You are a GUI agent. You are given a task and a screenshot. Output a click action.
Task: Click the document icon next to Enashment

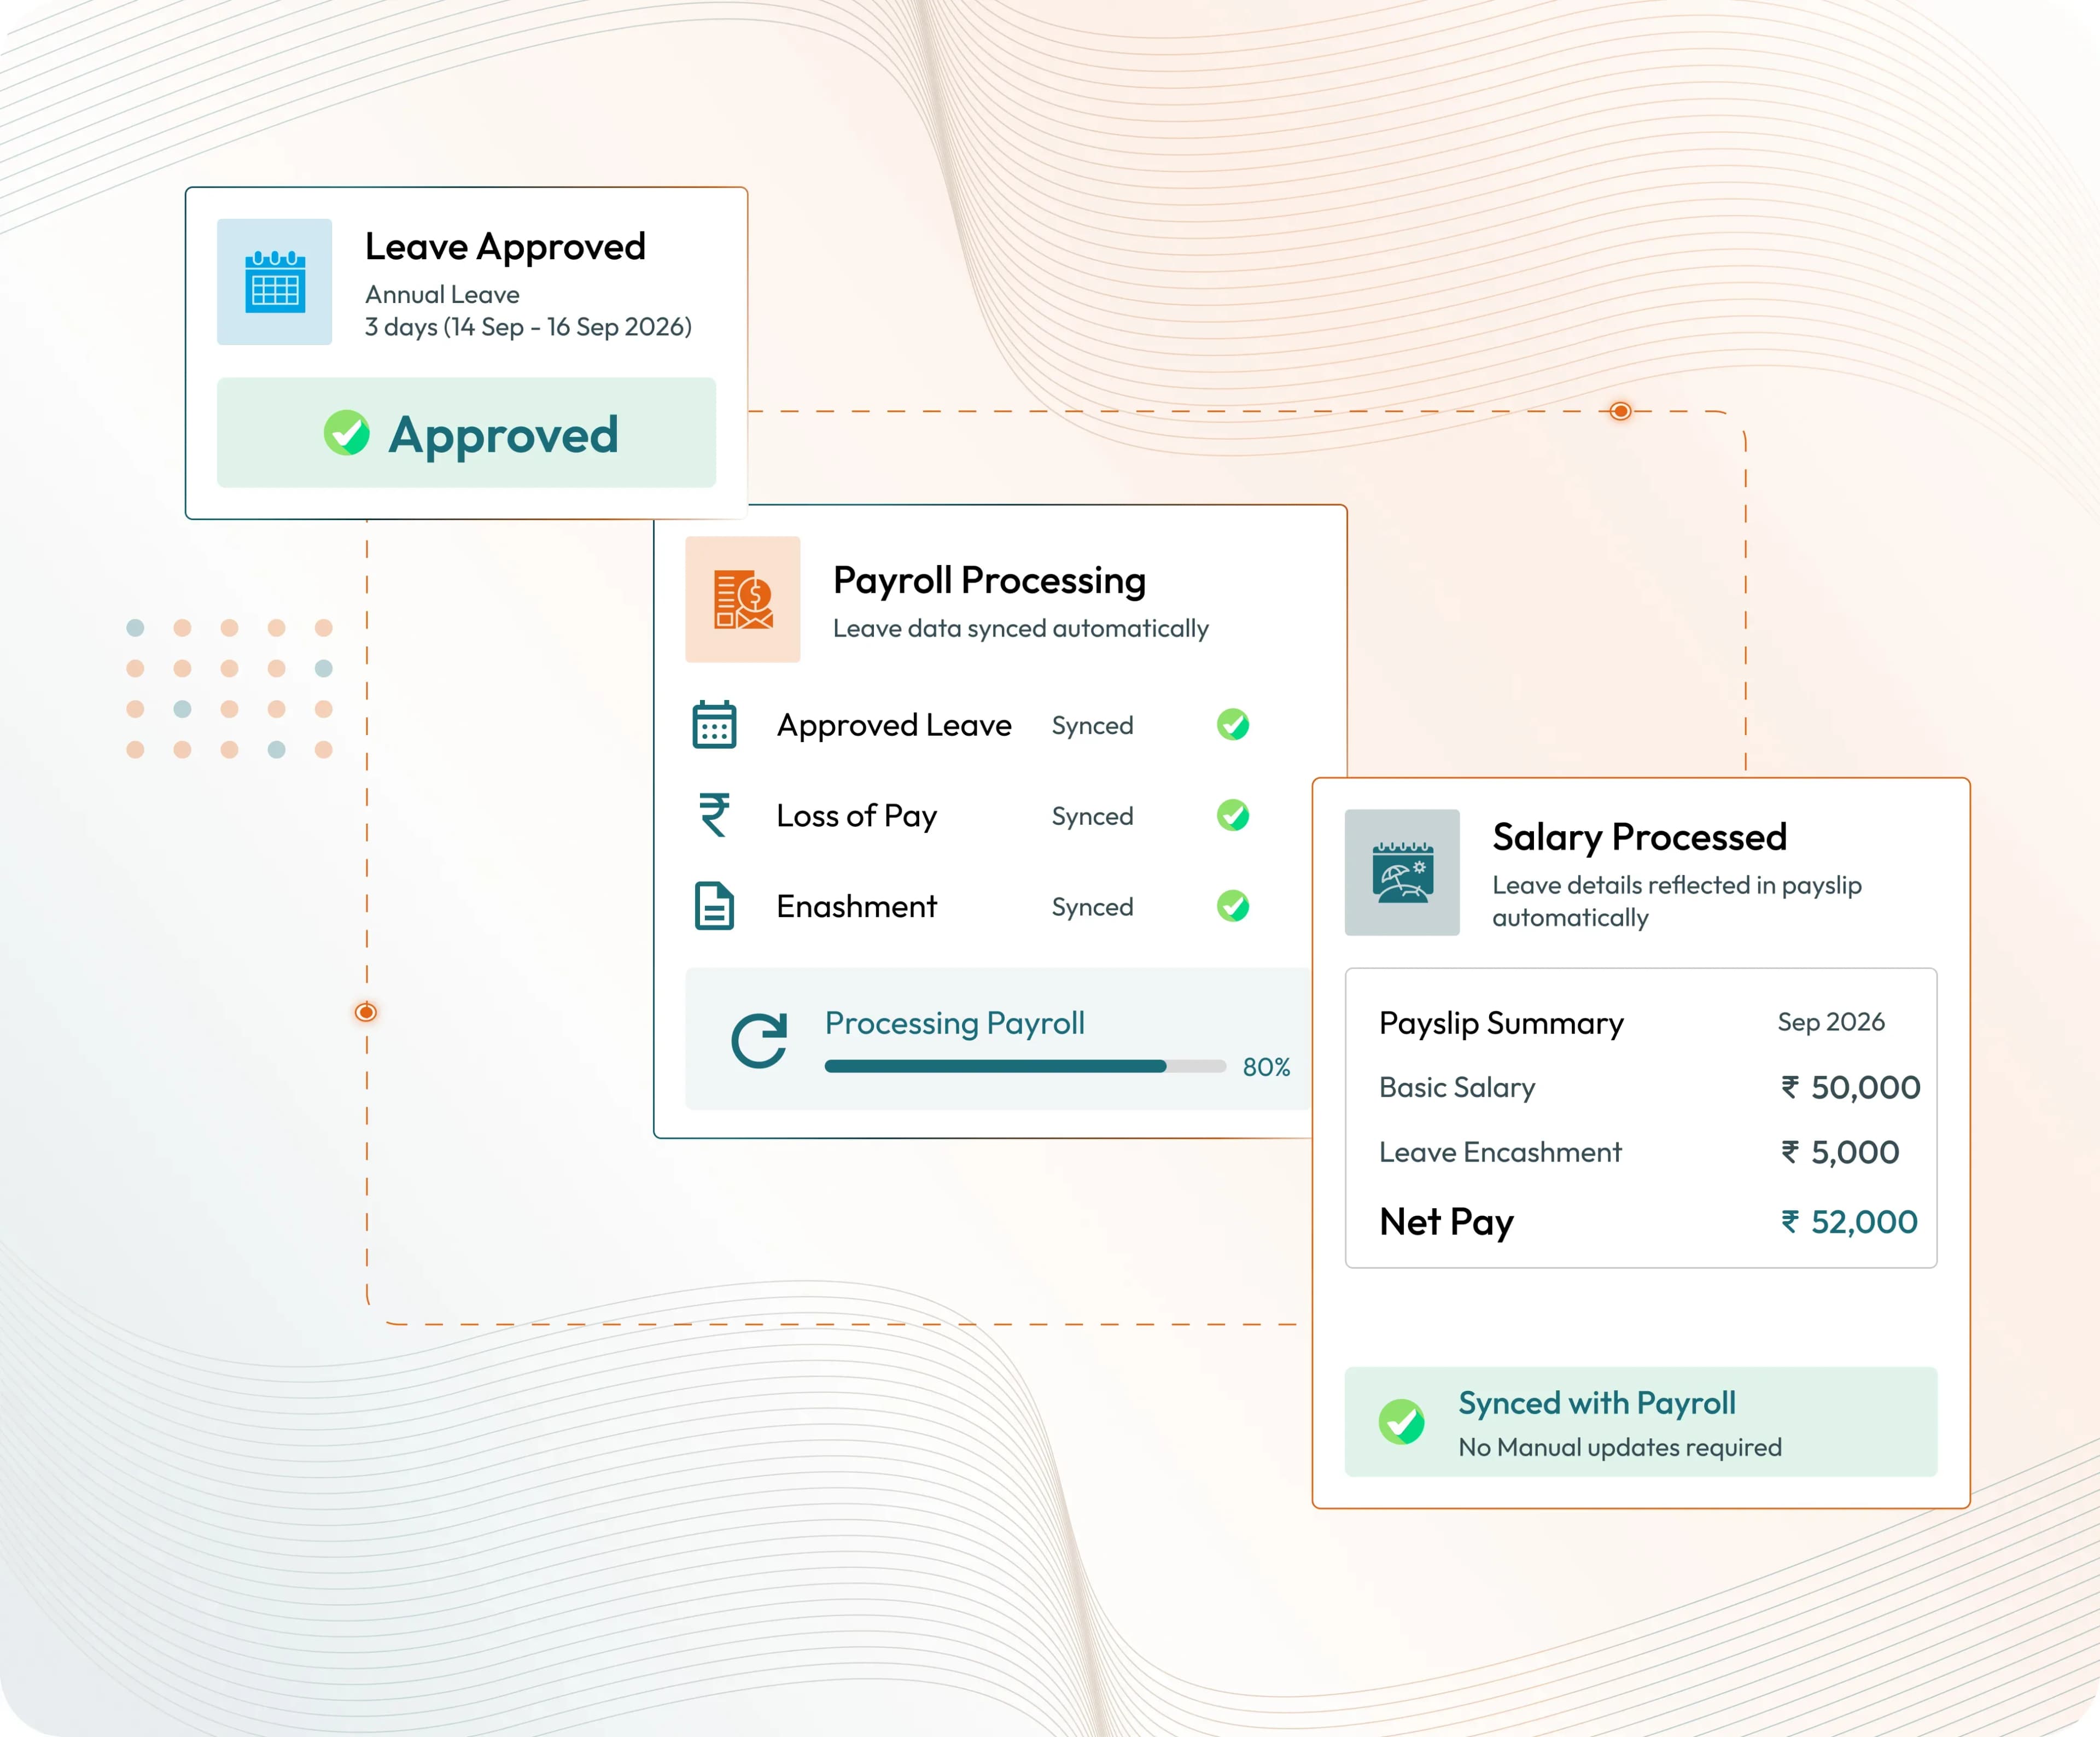click(714, 906)
